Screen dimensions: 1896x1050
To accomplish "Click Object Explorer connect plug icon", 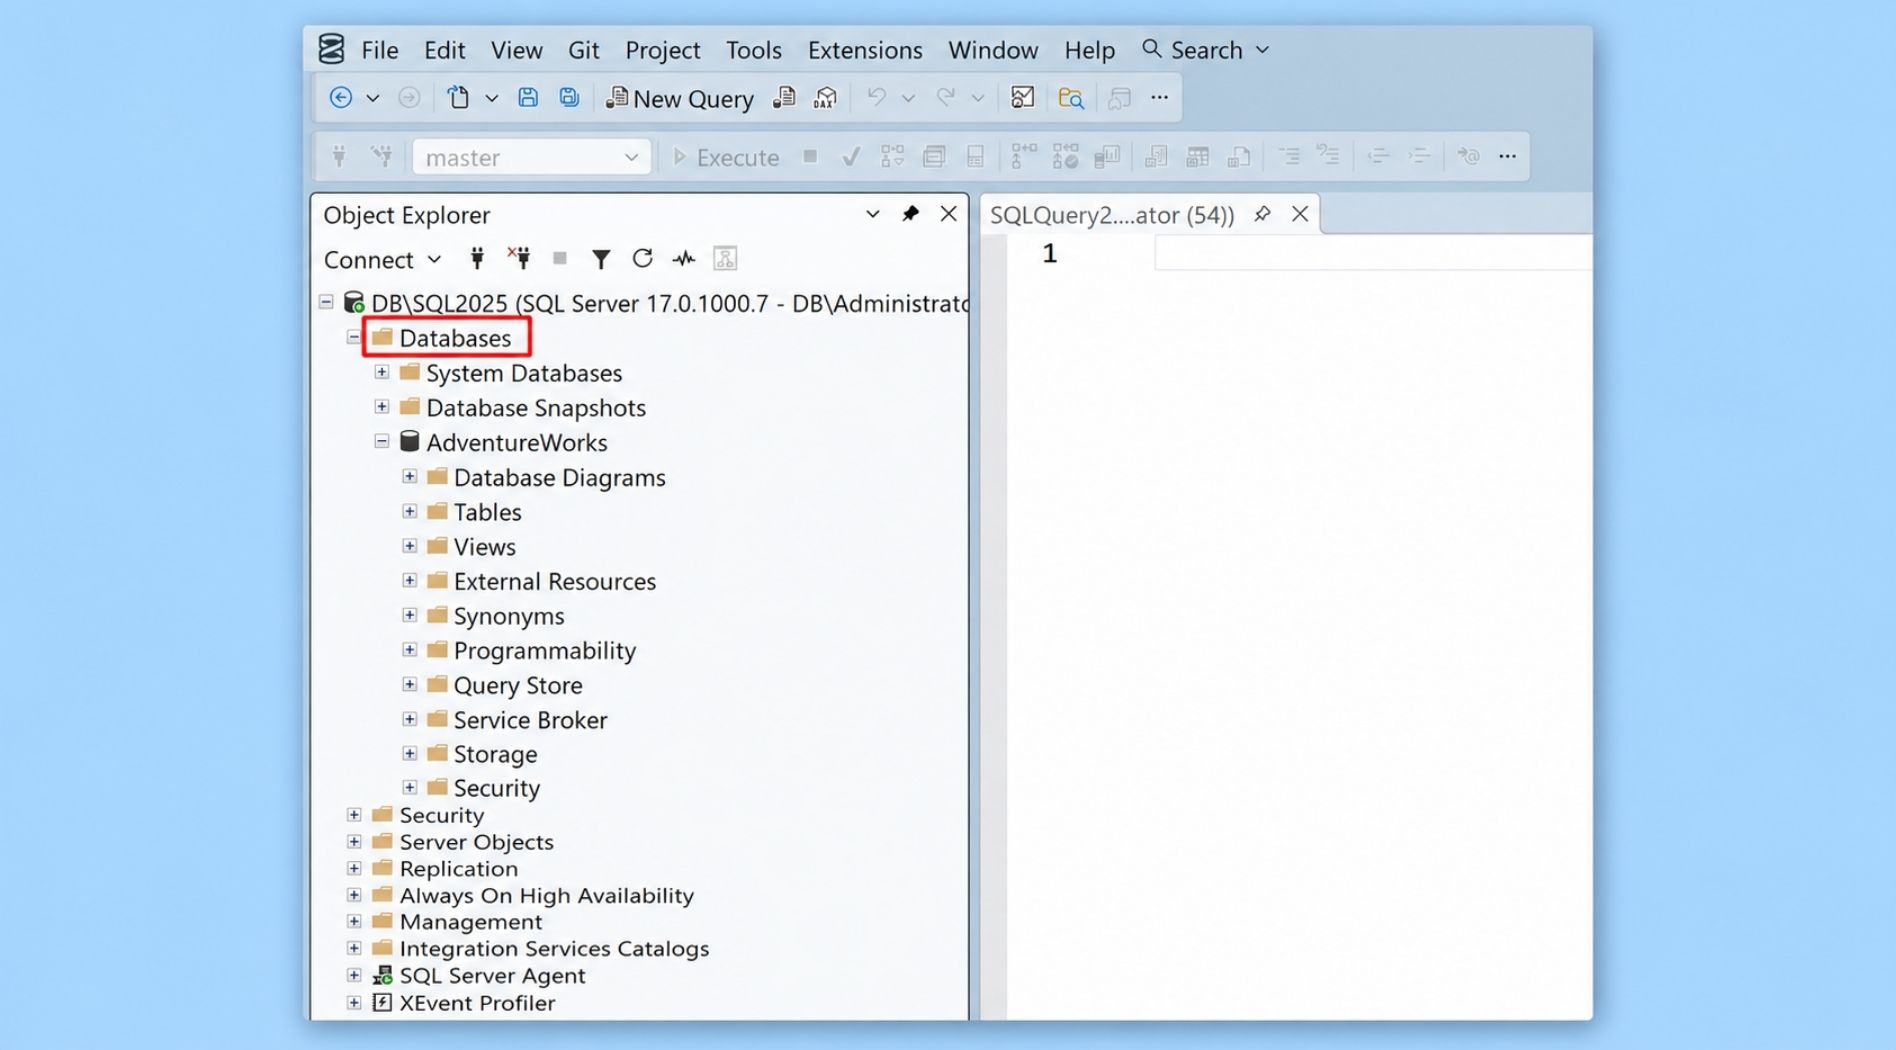I will click(x=477, y=259).
